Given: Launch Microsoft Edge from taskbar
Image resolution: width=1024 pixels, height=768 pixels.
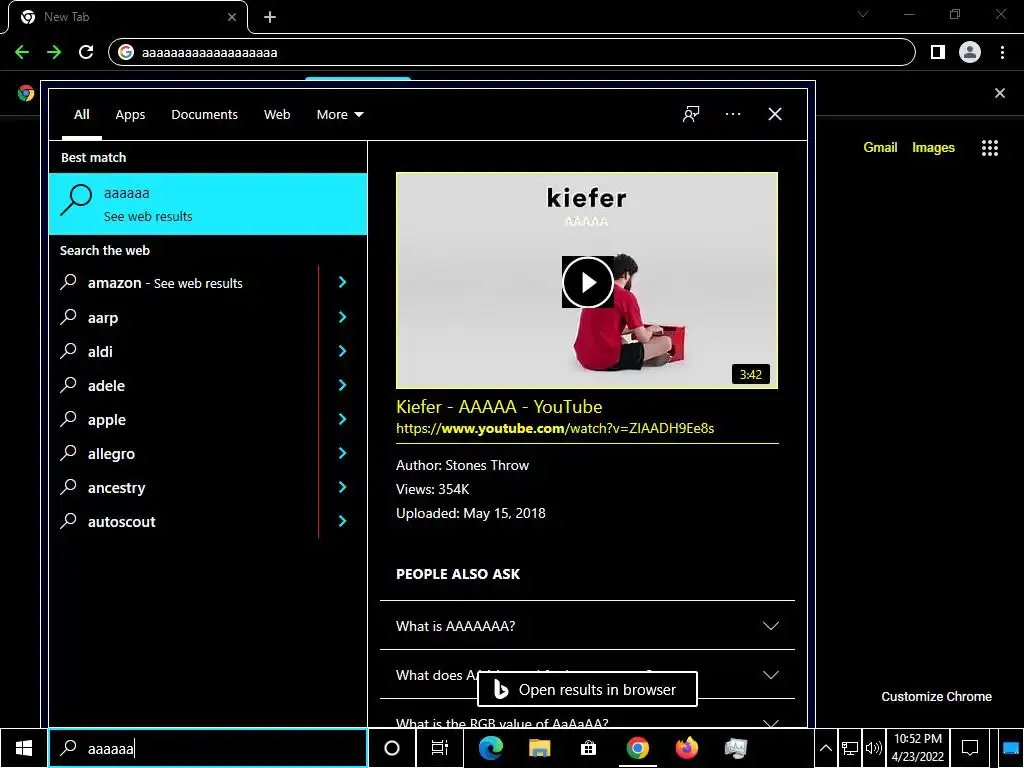Looking at the screenshot, I should (x=490, y=748).
